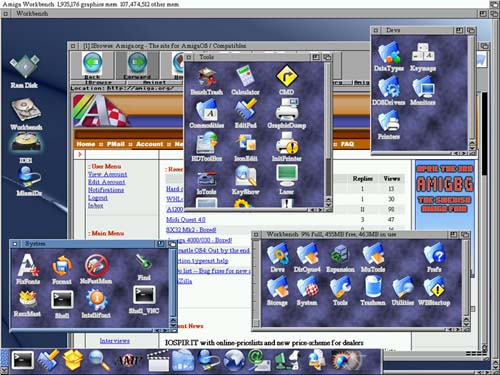This screenshot has height=375, width=500.
Task: Follow the Edit Account link
Action: [107, 182]
